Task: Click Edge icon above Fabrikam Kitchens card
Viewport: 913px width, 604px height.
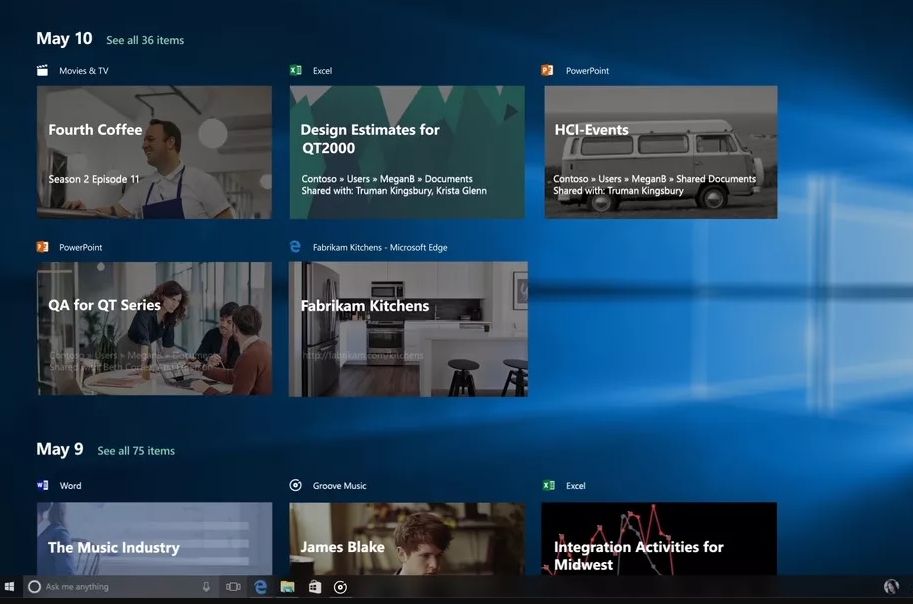Action: 295,247
